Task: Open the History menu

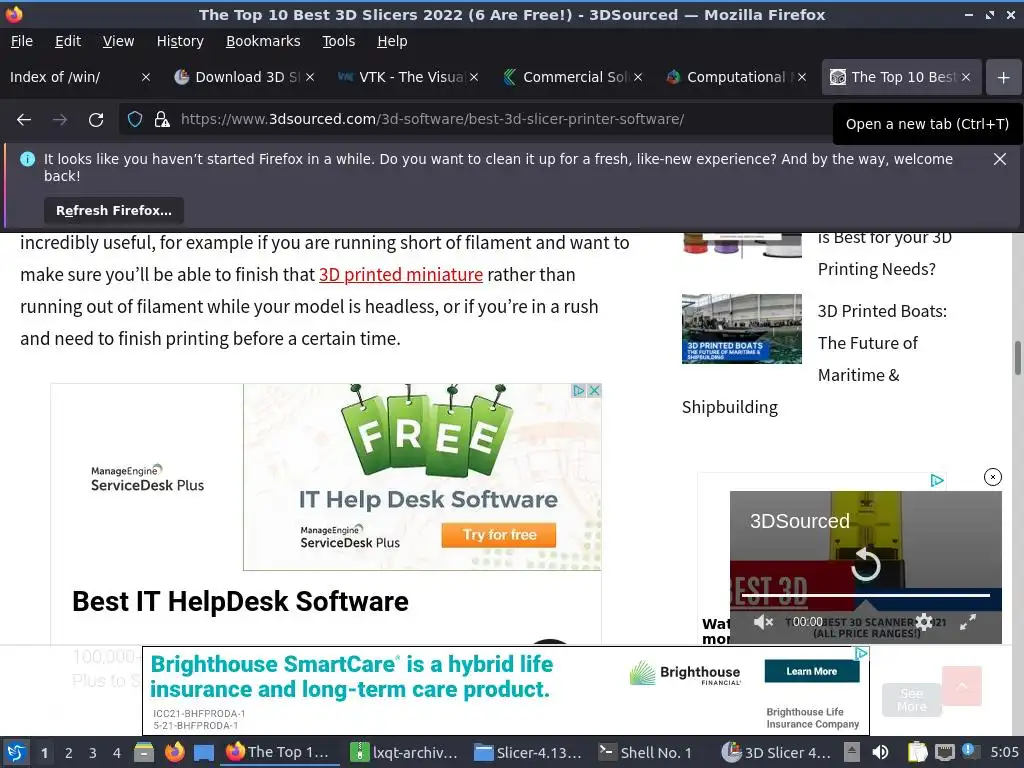Action: point(180,41)
